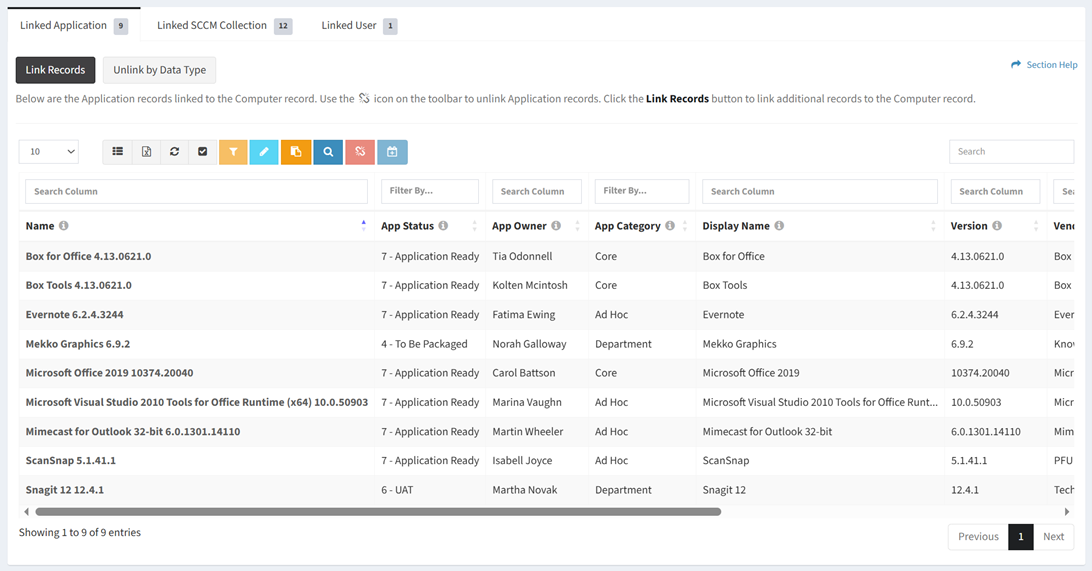Open the Section Help link
Screen dimensions: 1092x571
(x=1044, y=65)
